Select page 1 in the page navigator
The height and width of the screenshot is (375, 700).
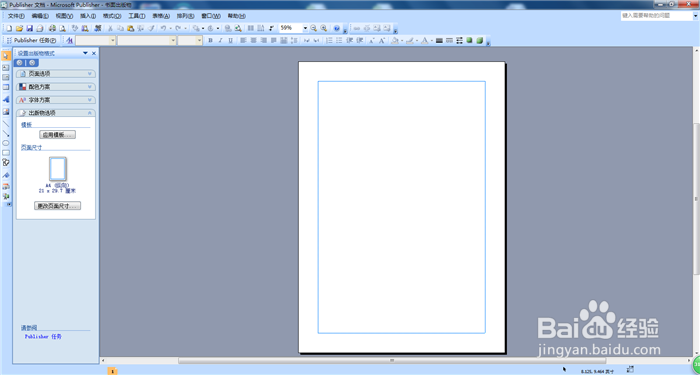112,371
